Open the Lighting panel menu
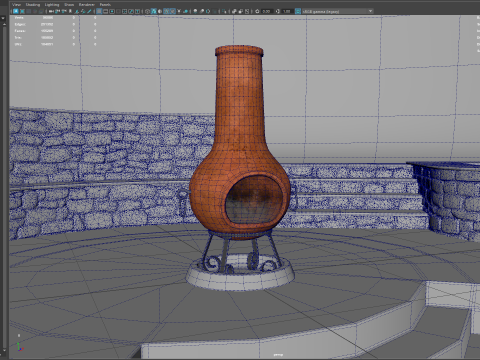 pyautogui.click(x=52, y=5)
